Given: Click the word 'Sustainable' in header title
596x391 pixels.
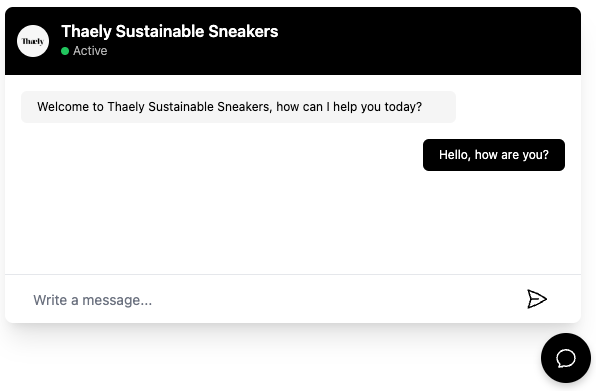Looking at the screenshot, I should click(x=160, y=31).
